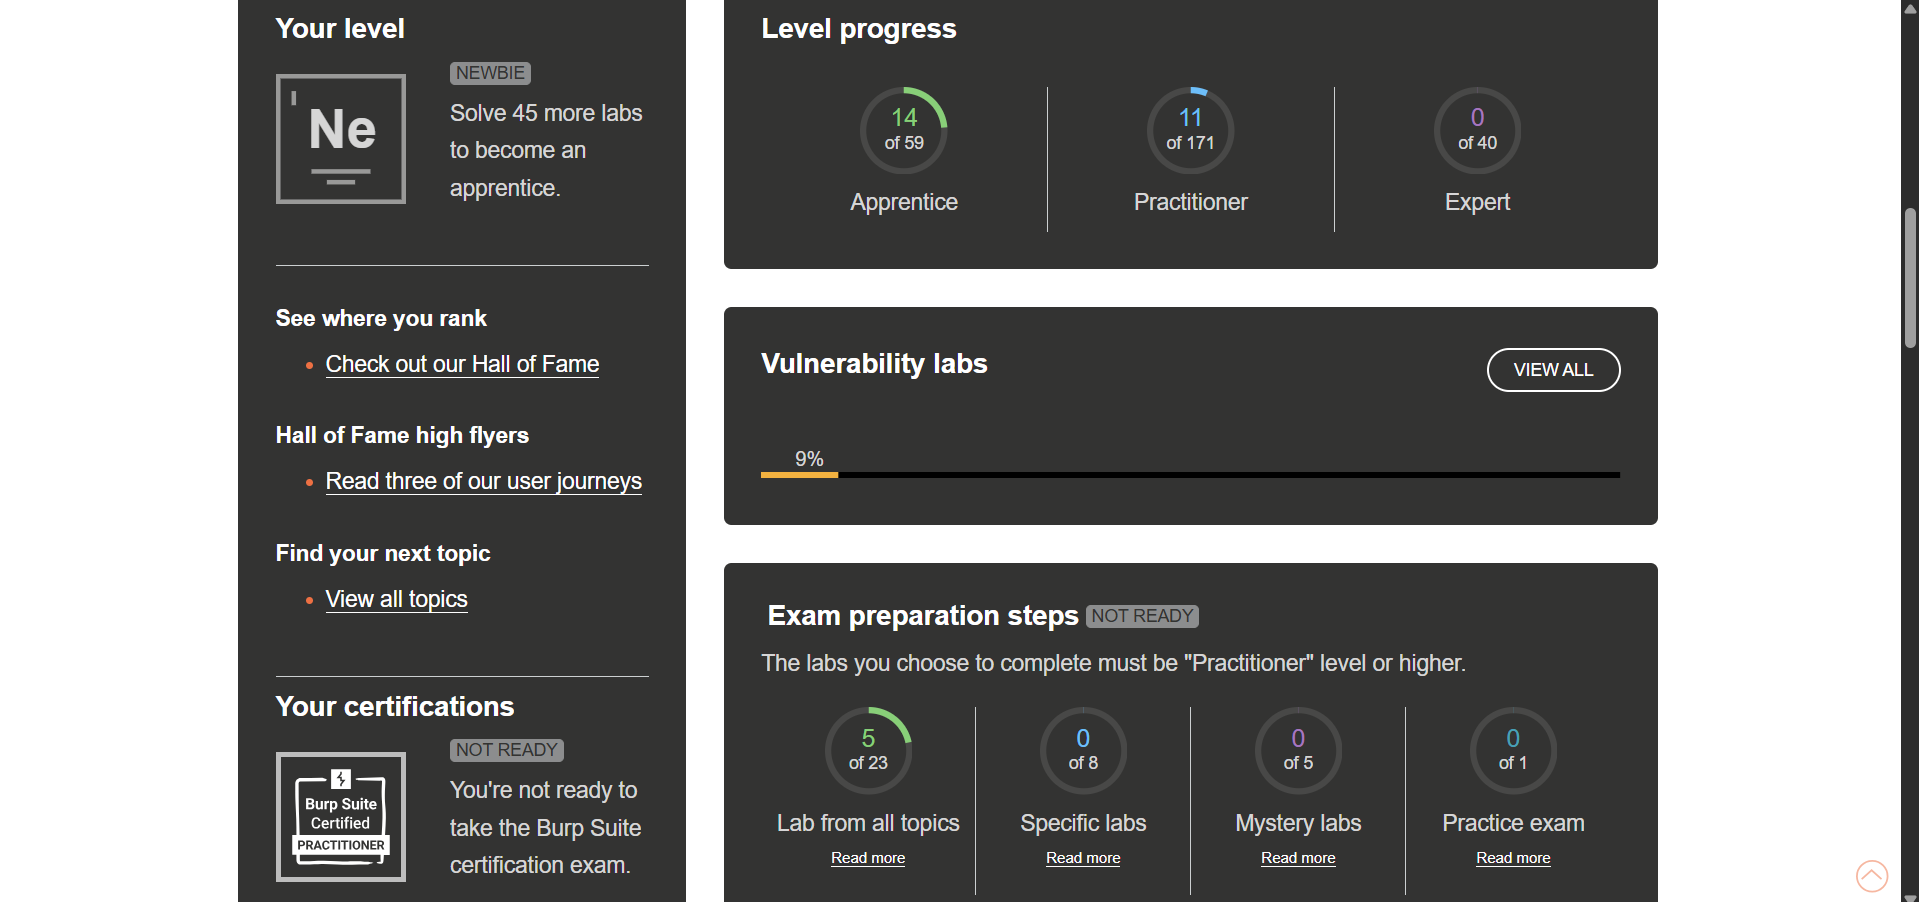Click the Specific labs progress circle
The height and width of the screenshot is (902, 1919).
point(1083,750)
